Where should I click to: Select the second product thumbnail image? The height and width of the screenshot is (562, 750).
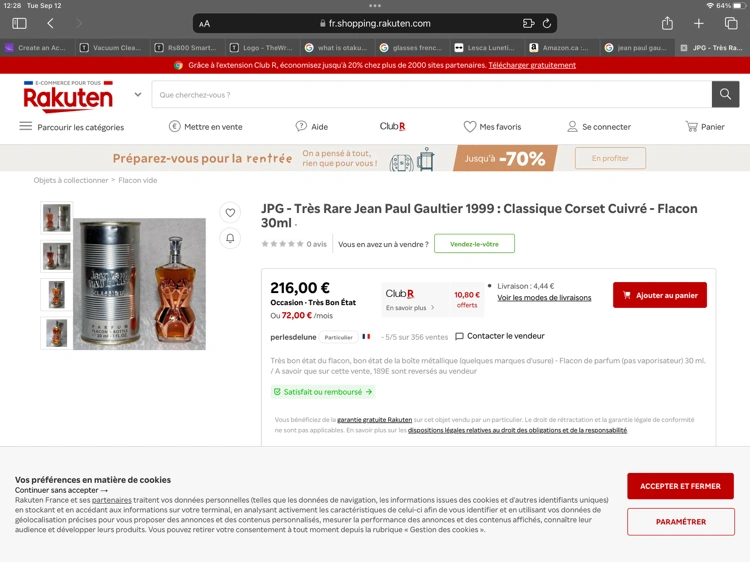(56, 256)
